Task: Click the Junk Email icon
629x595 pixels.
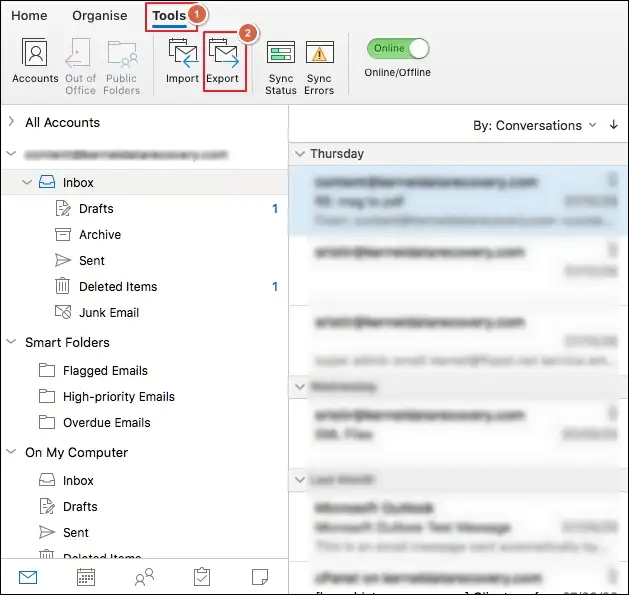Action: tap(63, 312)
